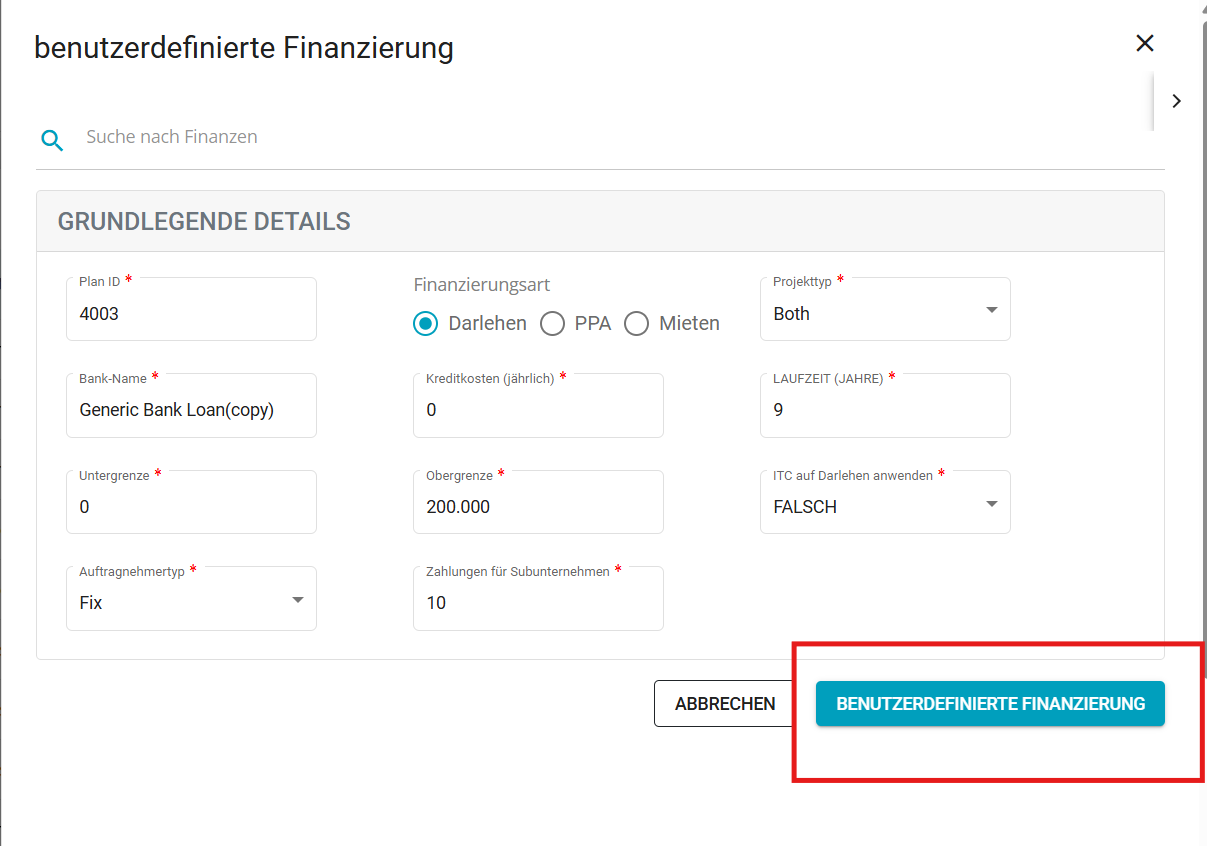Open ITC auf Darlehen anwenden dropdown
This screenshot has height=846, width=1207.
pos(885,502)
